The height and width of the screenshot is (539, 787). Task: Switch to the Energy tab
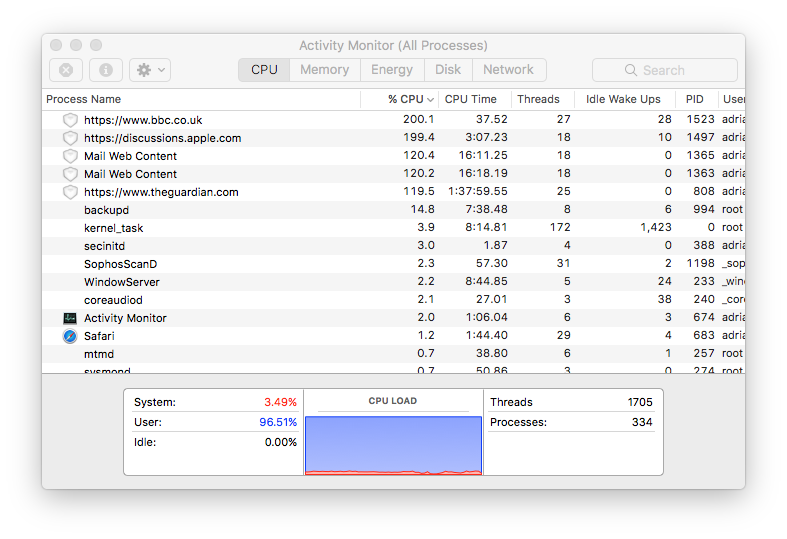click(392, 70)
